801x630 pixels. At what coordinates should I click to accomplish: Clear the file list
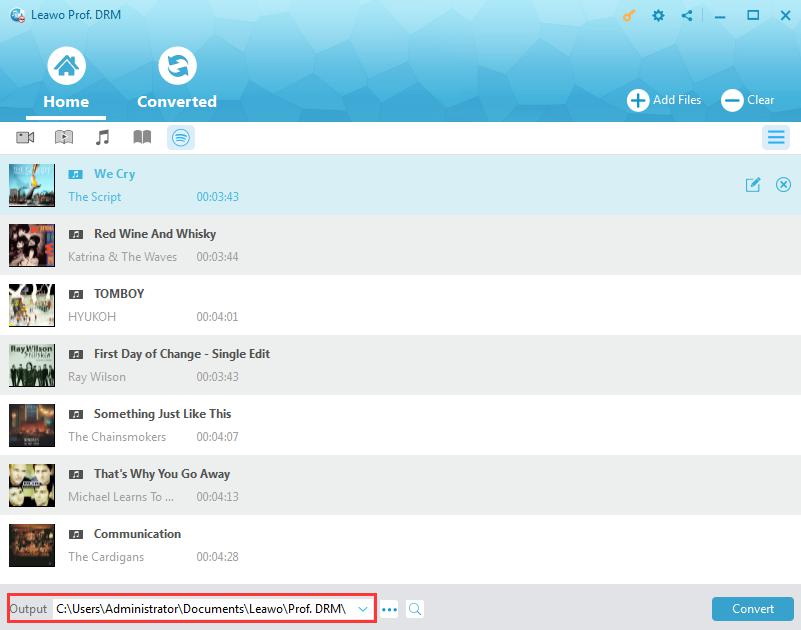748,100
